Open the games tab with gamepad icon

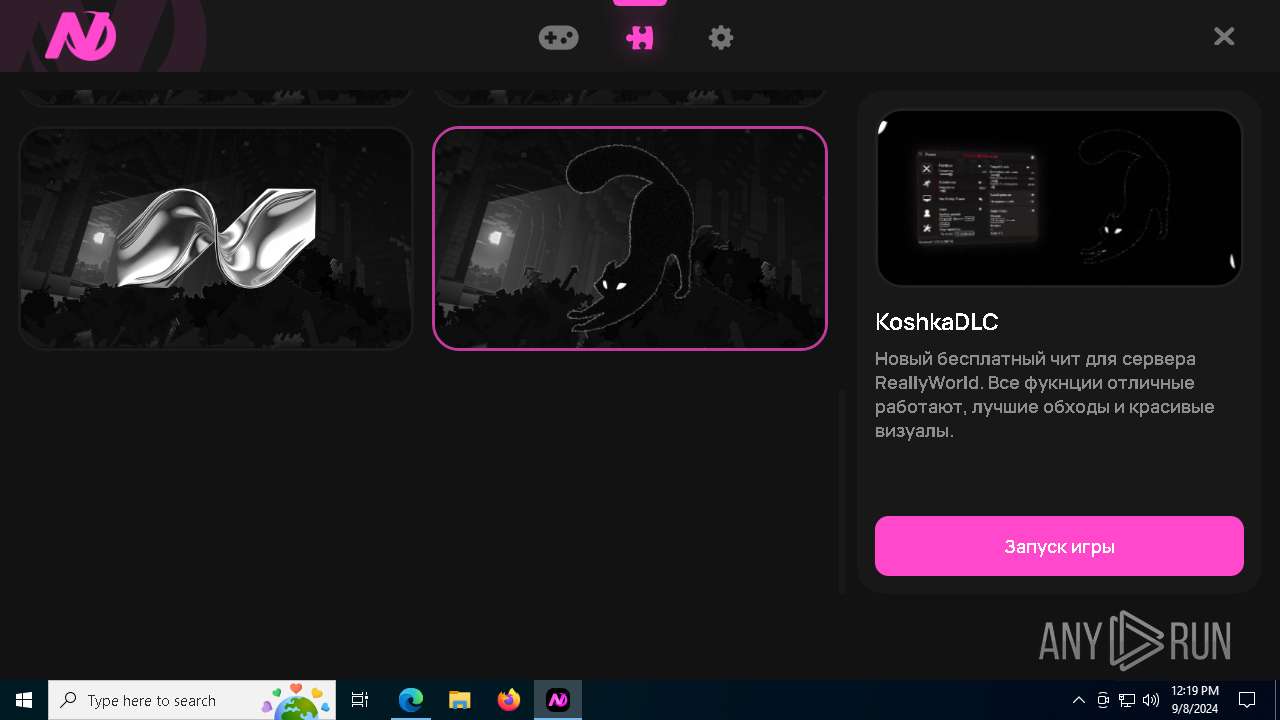(x=558, y=38)
